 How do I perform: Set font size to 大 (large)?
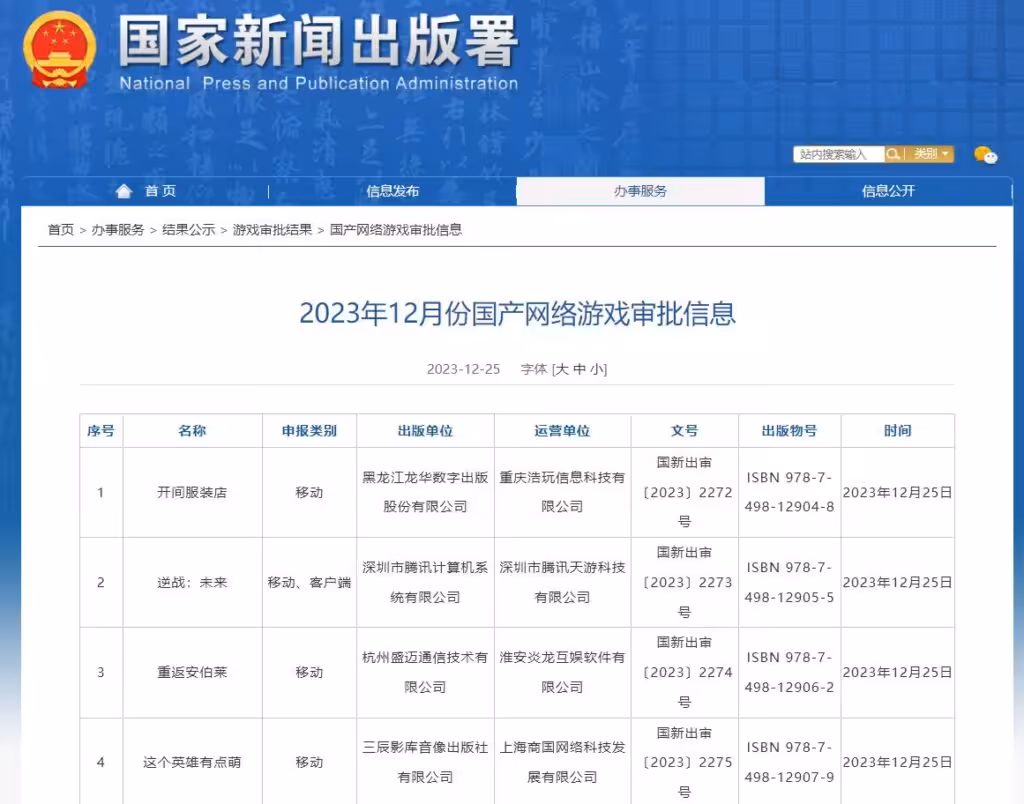click(x=562, y=369)
